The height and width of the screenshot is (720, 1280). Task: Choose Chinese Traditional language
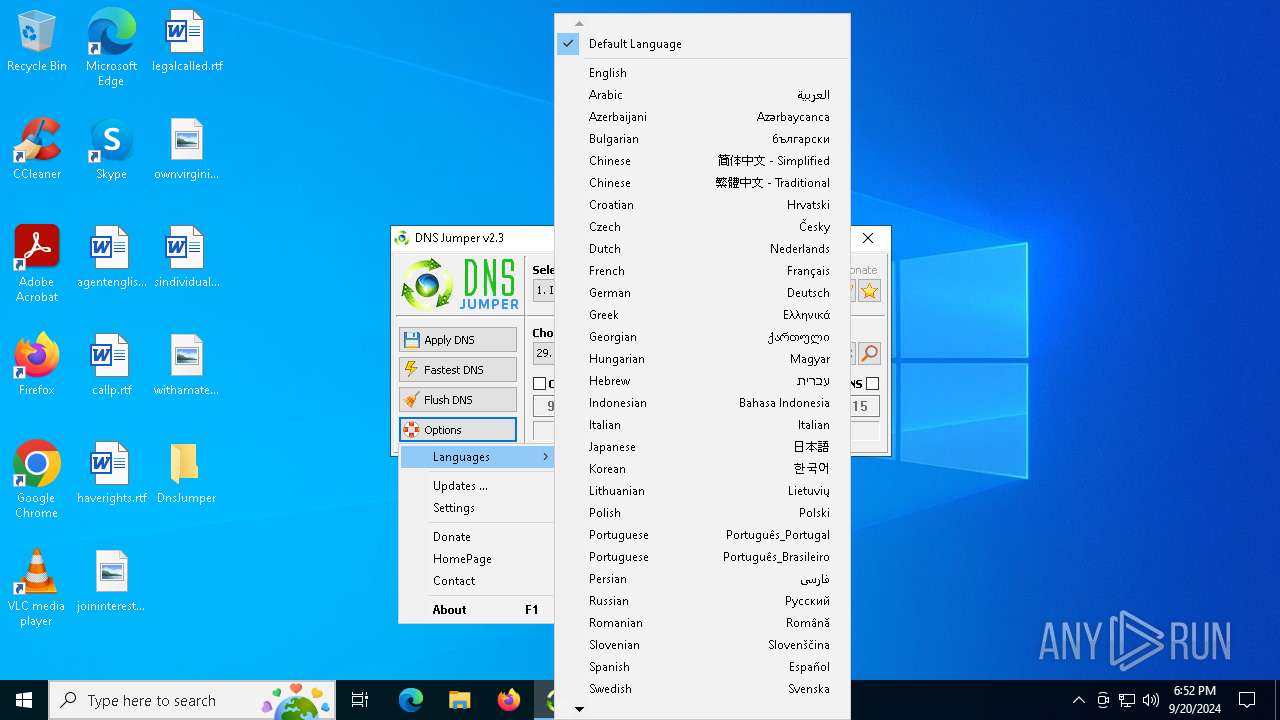(x=702, y=183)
